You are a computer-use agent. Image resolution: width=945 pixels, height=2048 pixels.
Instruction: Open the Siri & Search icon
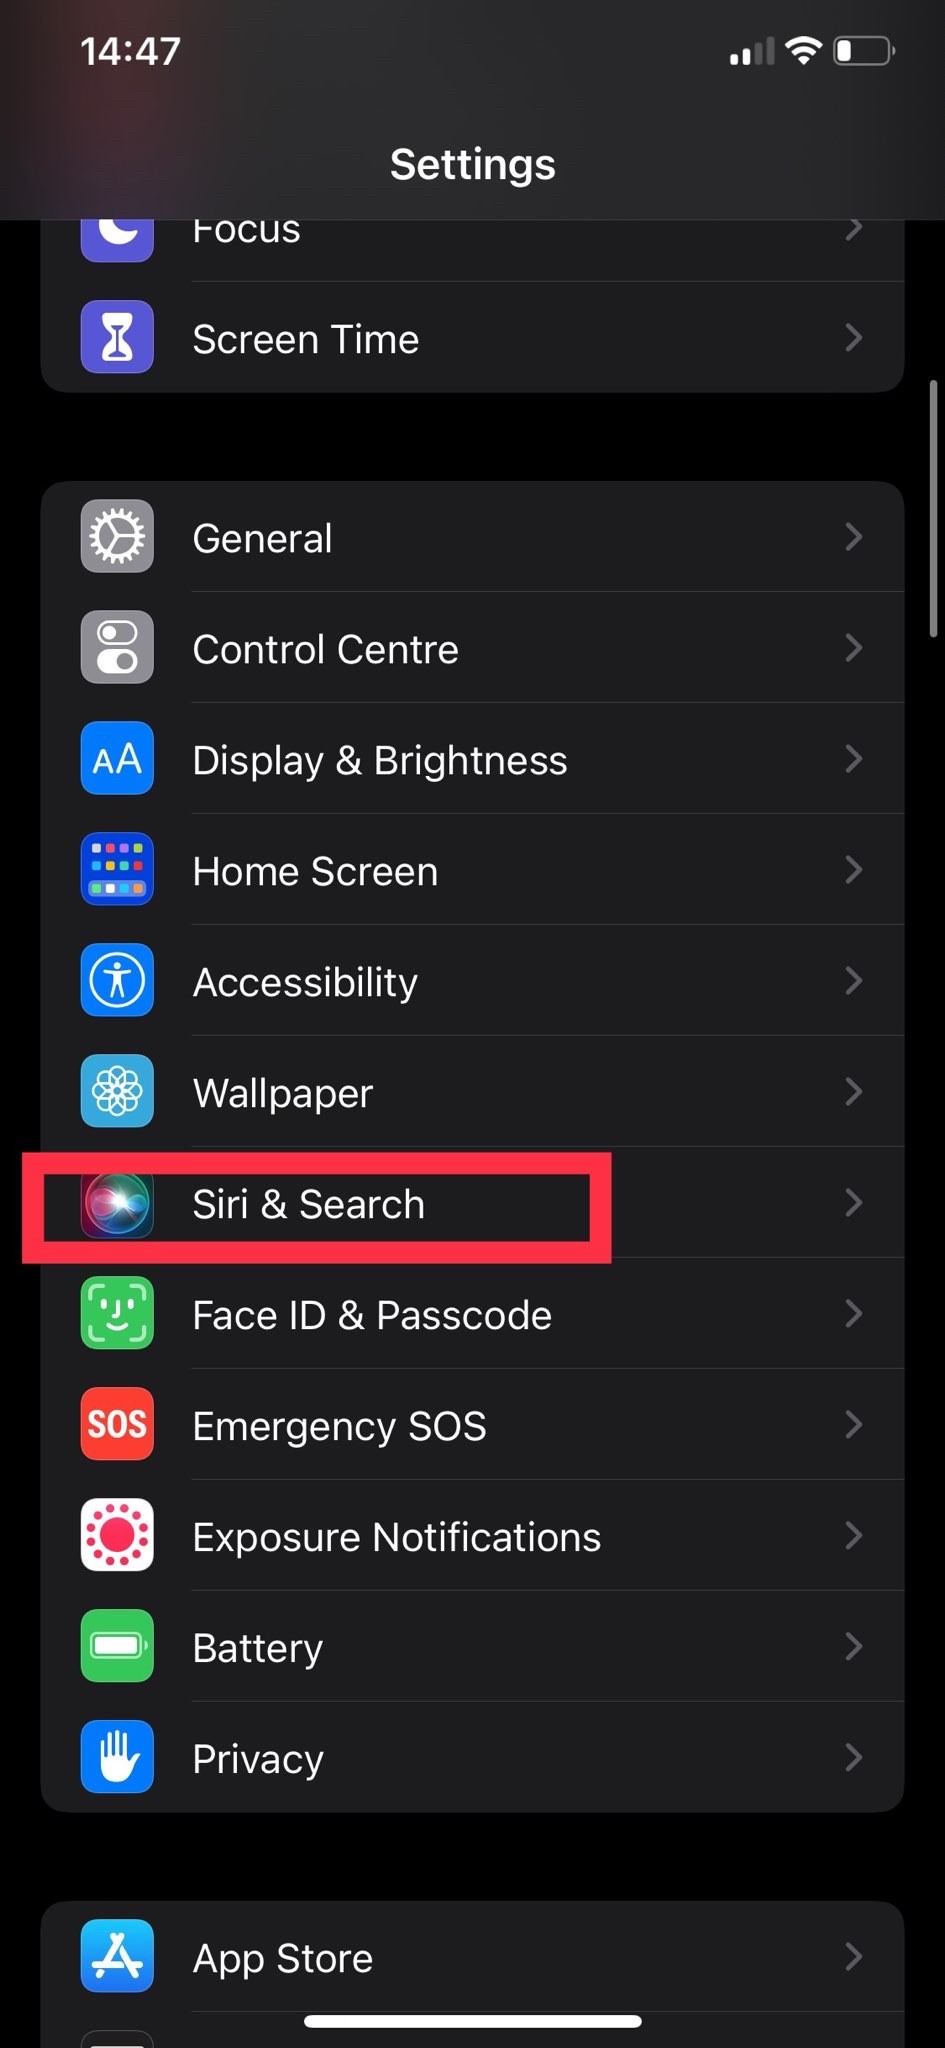click(x=117, y=1204)
